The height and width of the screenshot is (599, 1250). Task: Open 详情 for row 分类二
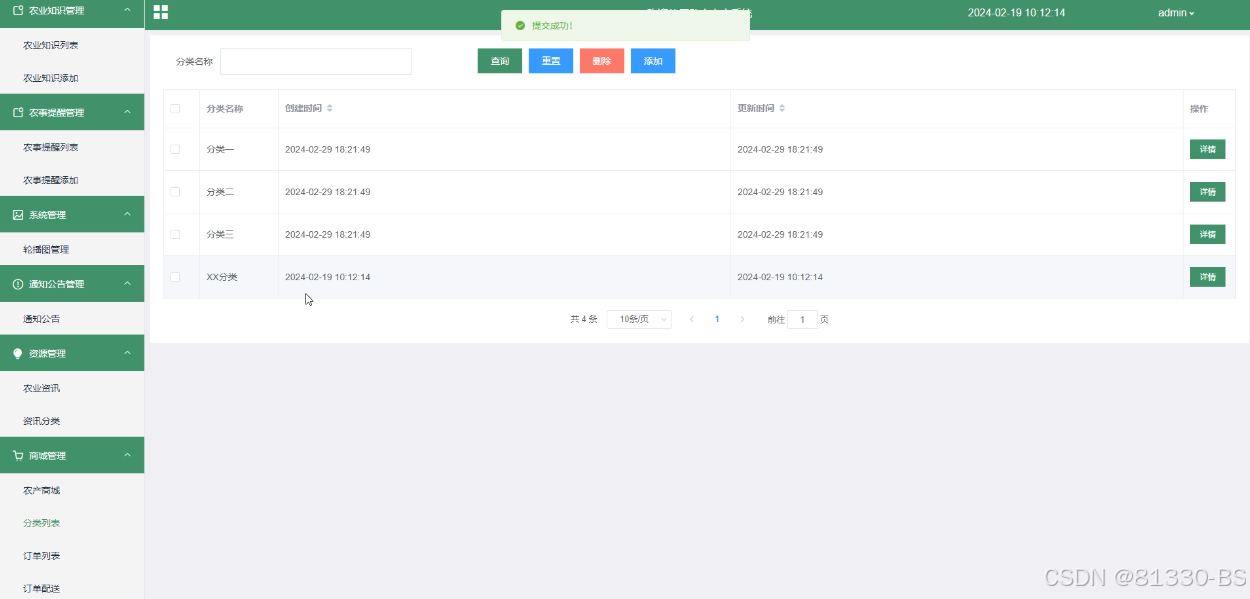(1207, 191)
